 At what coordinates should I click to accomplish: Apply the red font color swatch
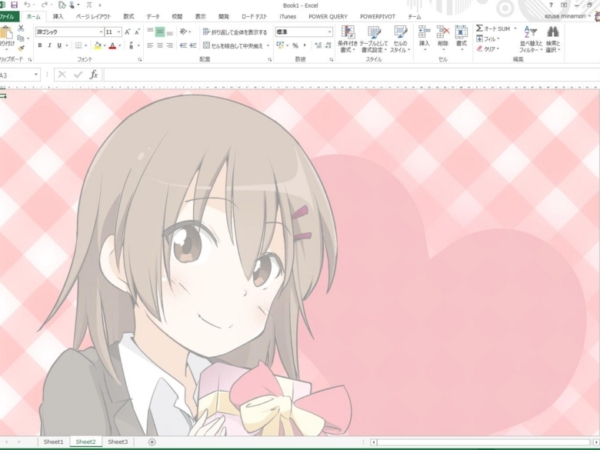pos(112,46)
